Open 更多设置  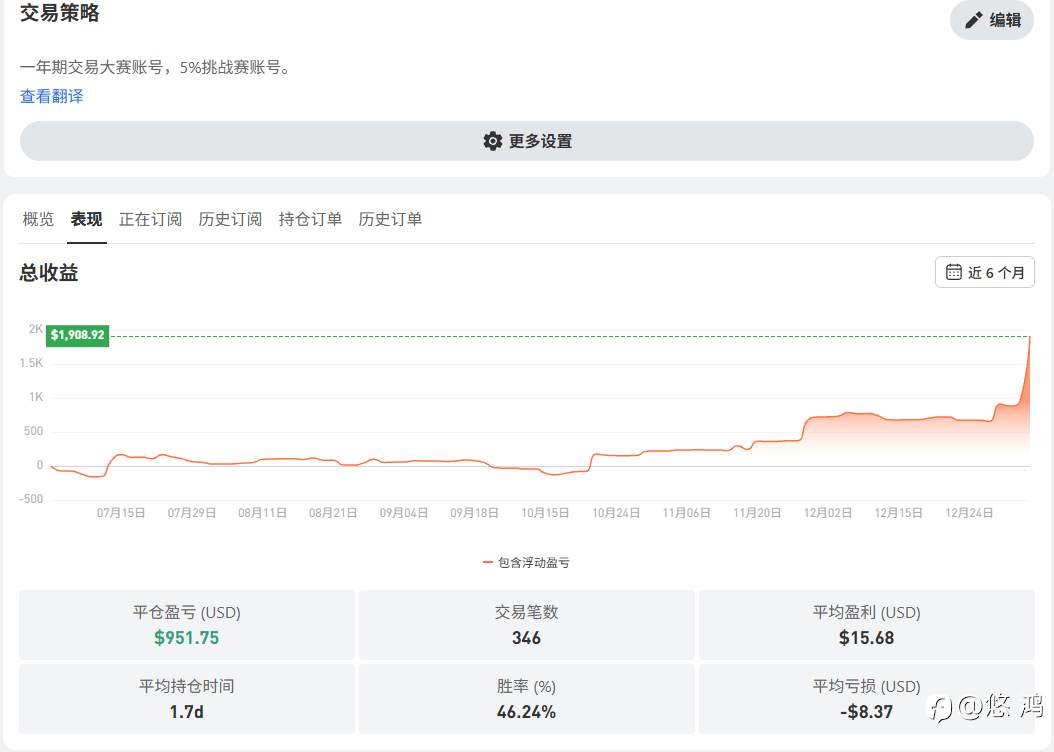pos(526,141)
